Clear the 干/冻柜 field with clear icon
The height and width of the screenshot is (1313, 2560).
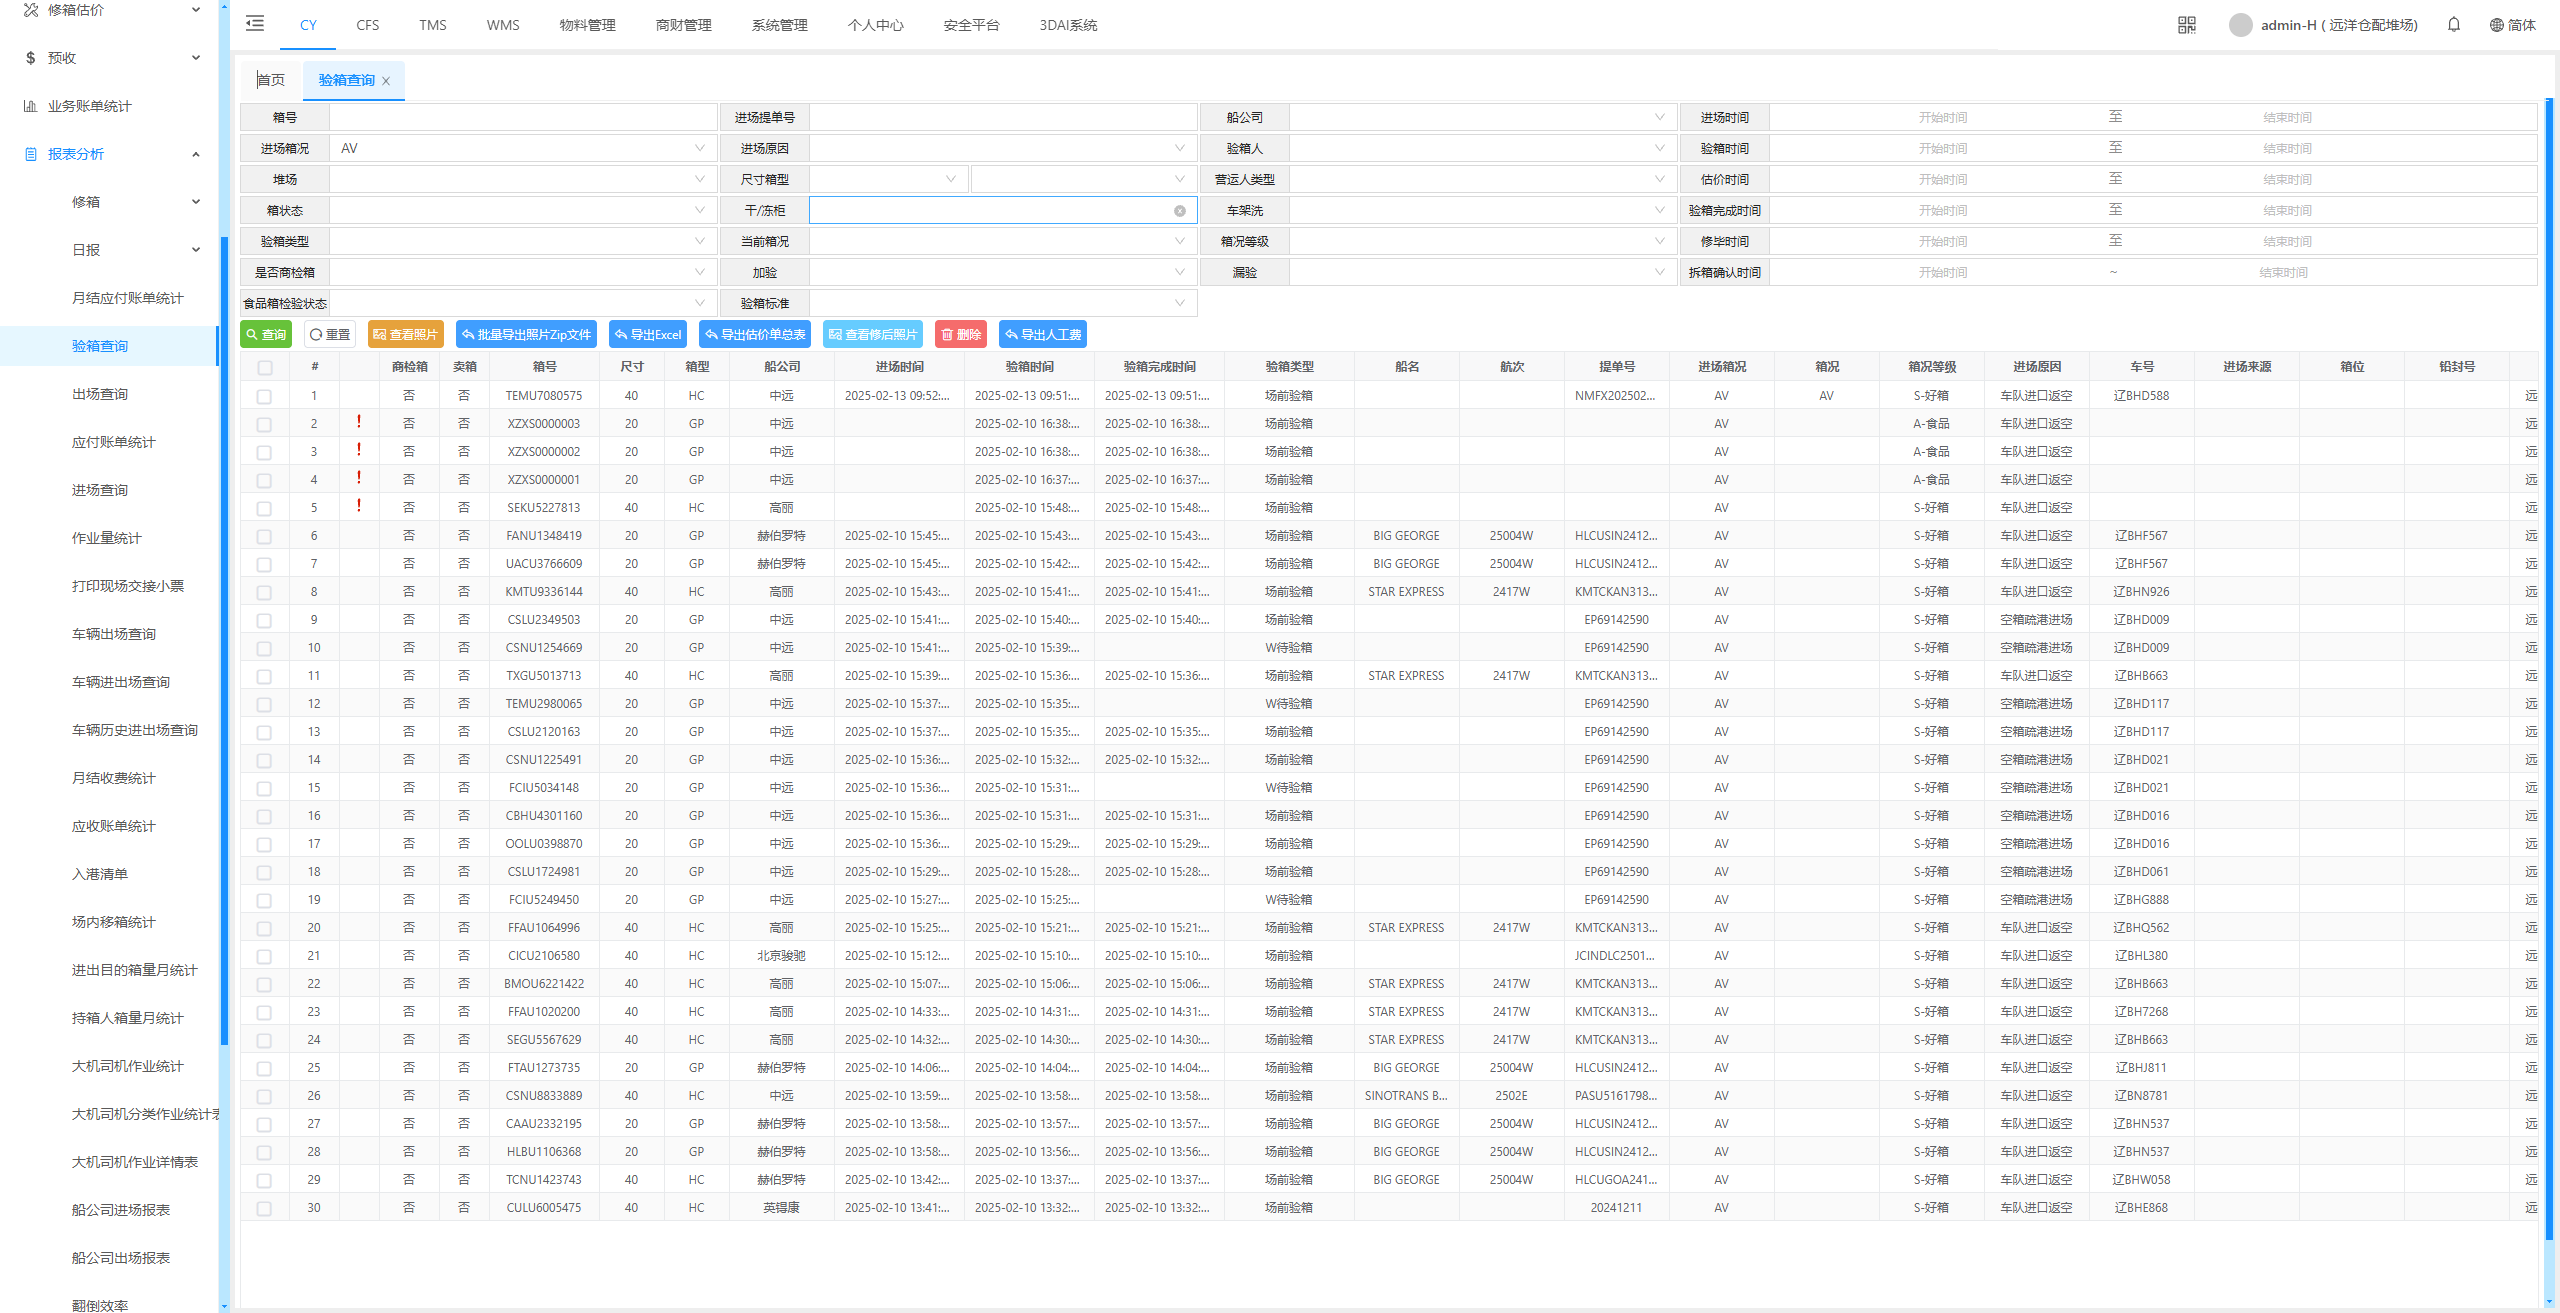click(1179, 211)
